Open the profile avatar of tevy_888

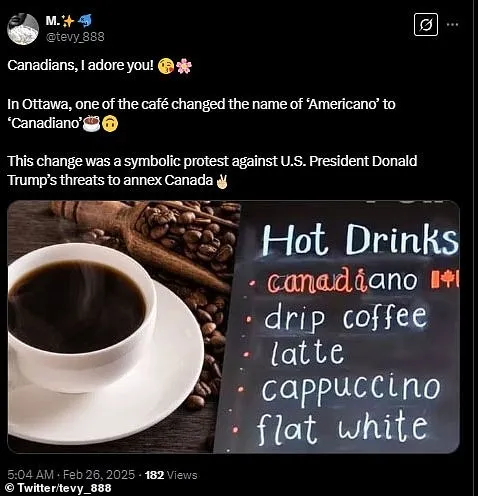pyautogui.click(x=23, y=29)
